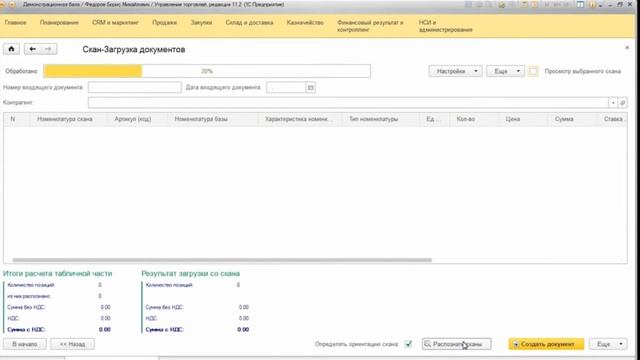The width and height of the screenshot is (640, 360).
Task: Click the << Назад button
Action: pyautogui.click(x=73, y=344)
